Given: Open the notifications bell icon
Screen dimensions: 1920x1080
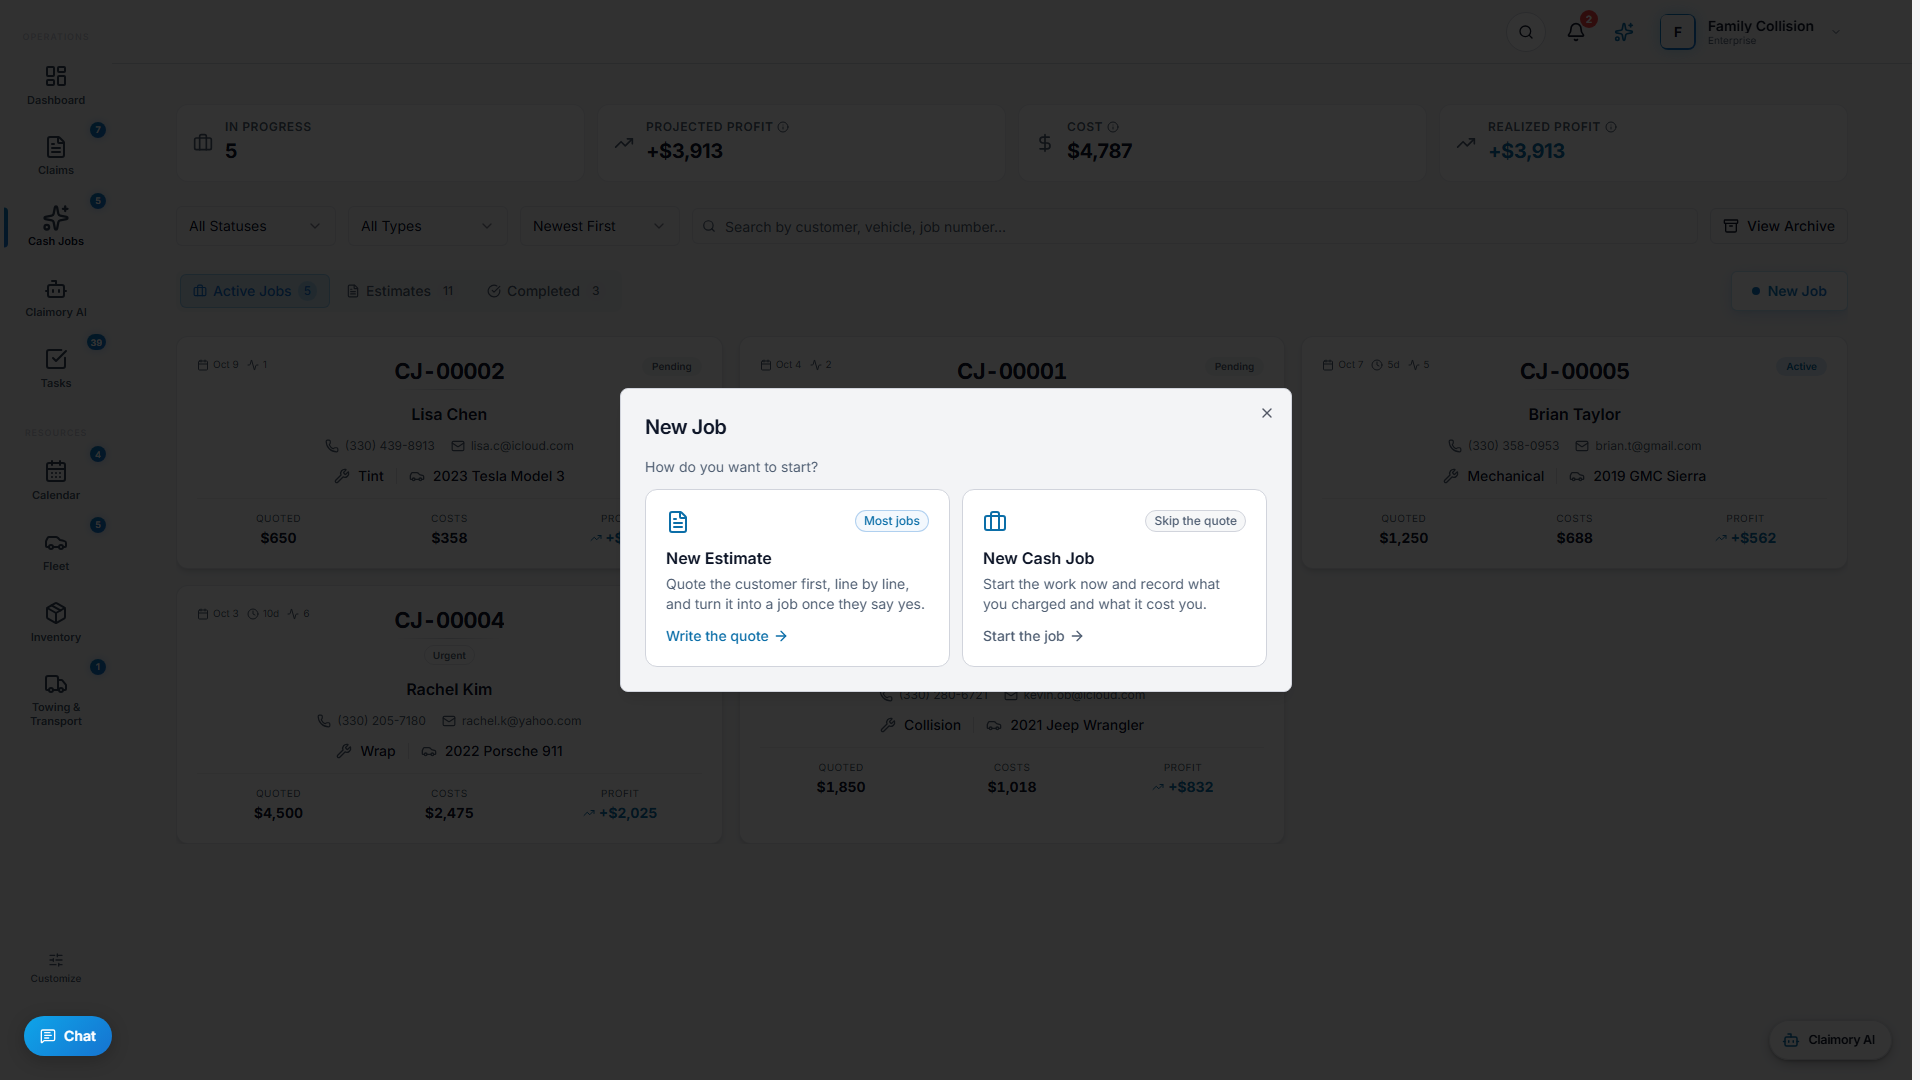Looking at the screenshot, I should point(1576,32).
